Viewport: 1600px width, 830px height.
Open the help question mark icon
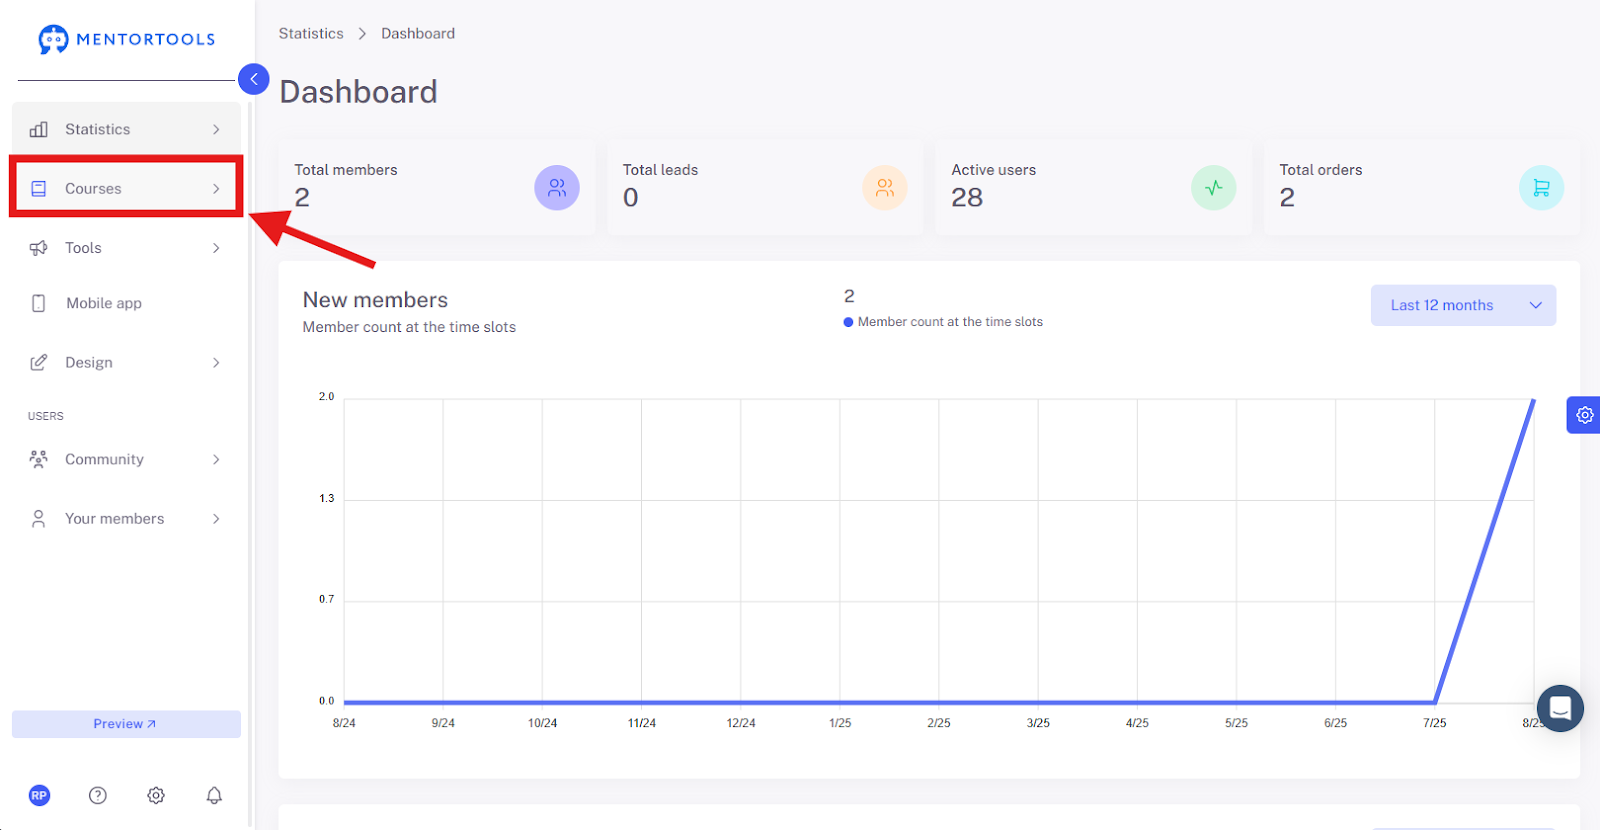click(x=98, y=795)
